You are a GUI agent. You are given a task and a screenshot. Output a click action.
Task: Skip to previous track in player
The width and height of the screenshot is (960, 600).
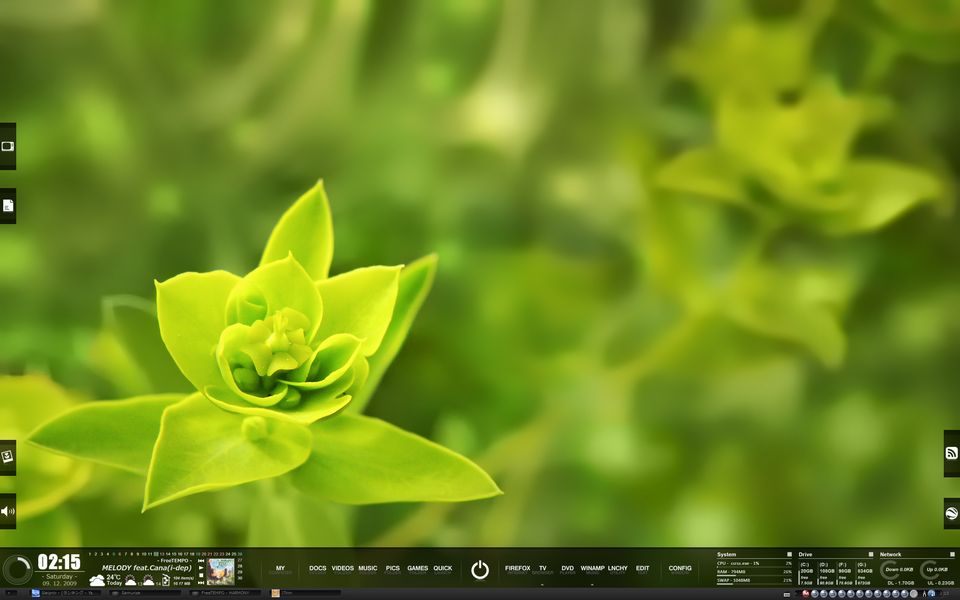click(201, 560)
